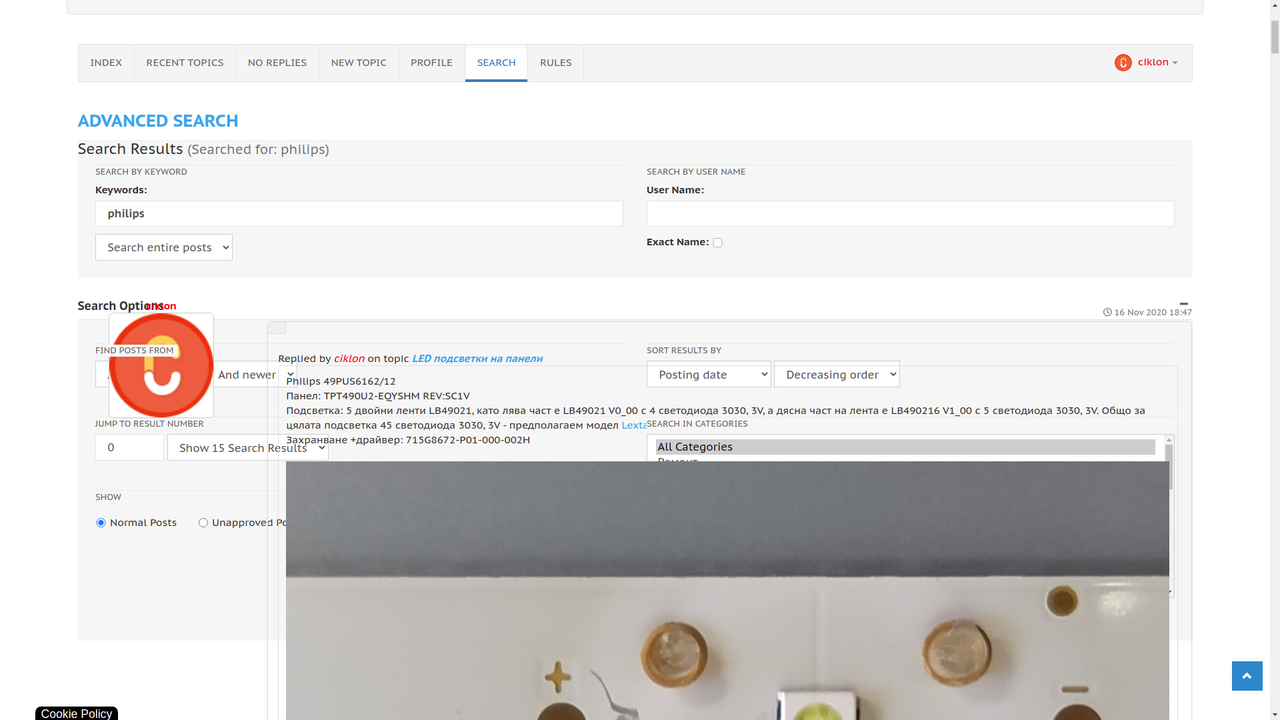This screenshot has width=1280, height=720.
Task: Open the 'Search entire posts' dropdown
Action: (164, 247)
